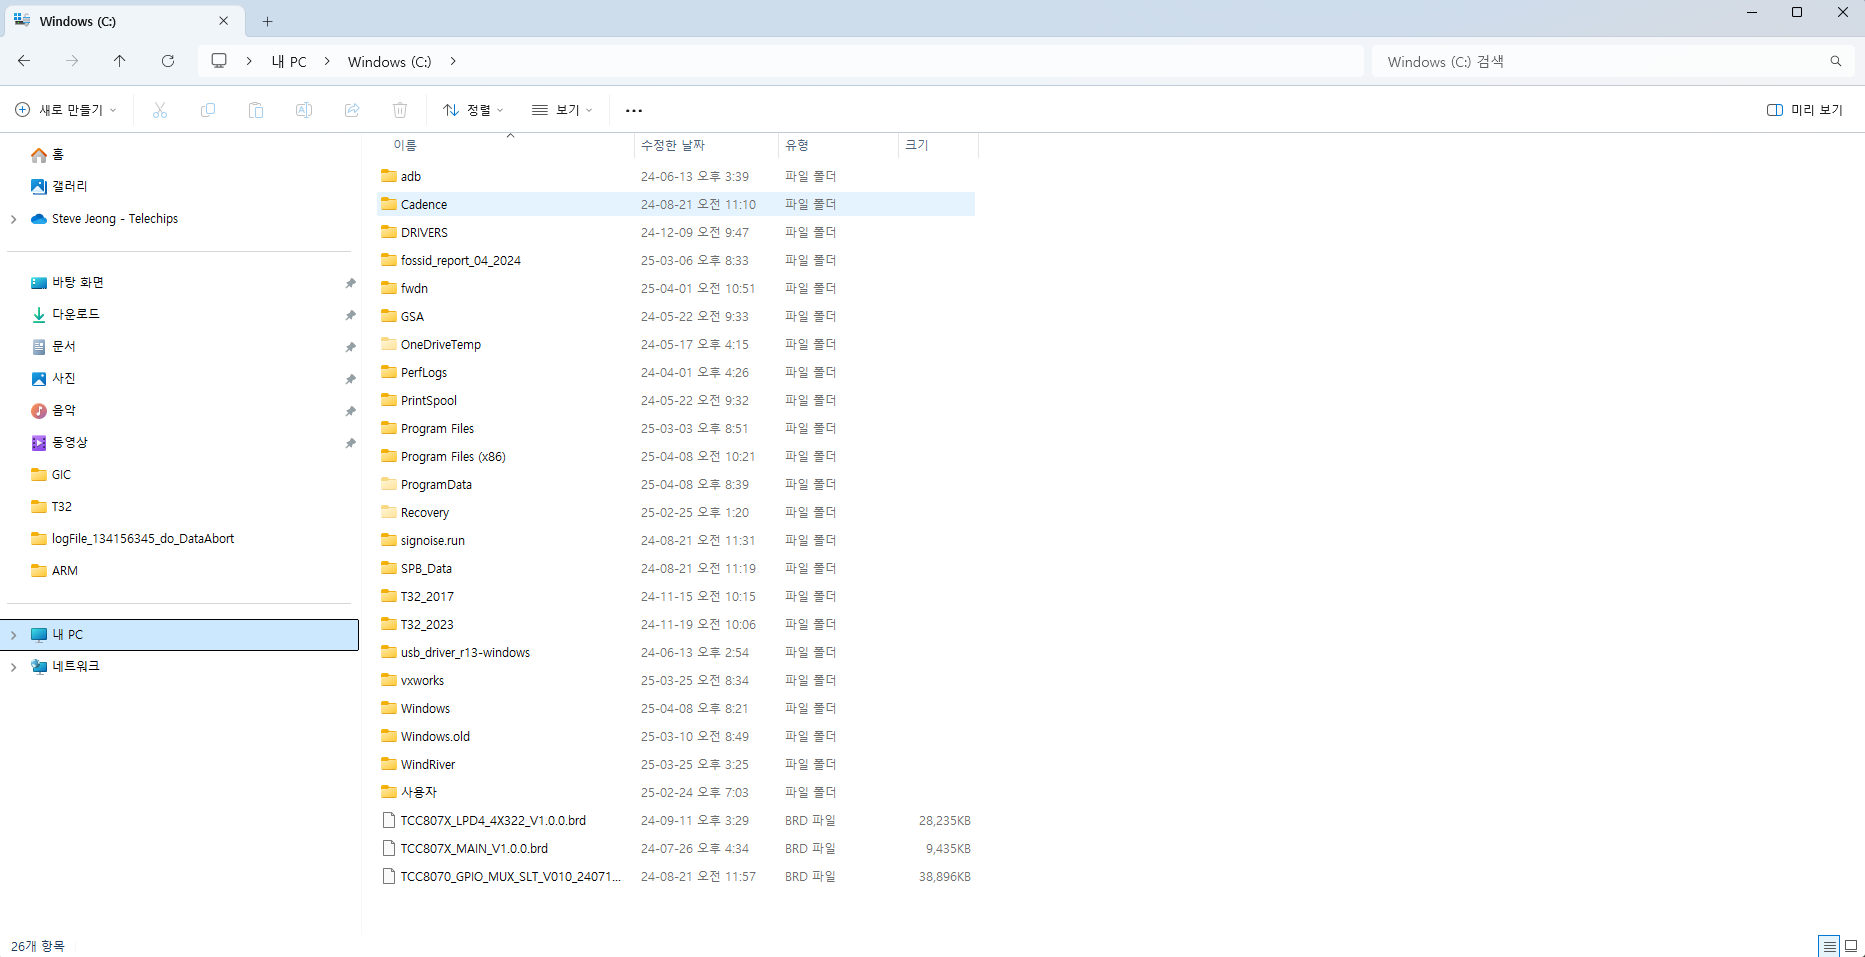Select the Program Files (x86) folder
The height and width of the screenshot is (957, 1865).
(x=453, y=457)
